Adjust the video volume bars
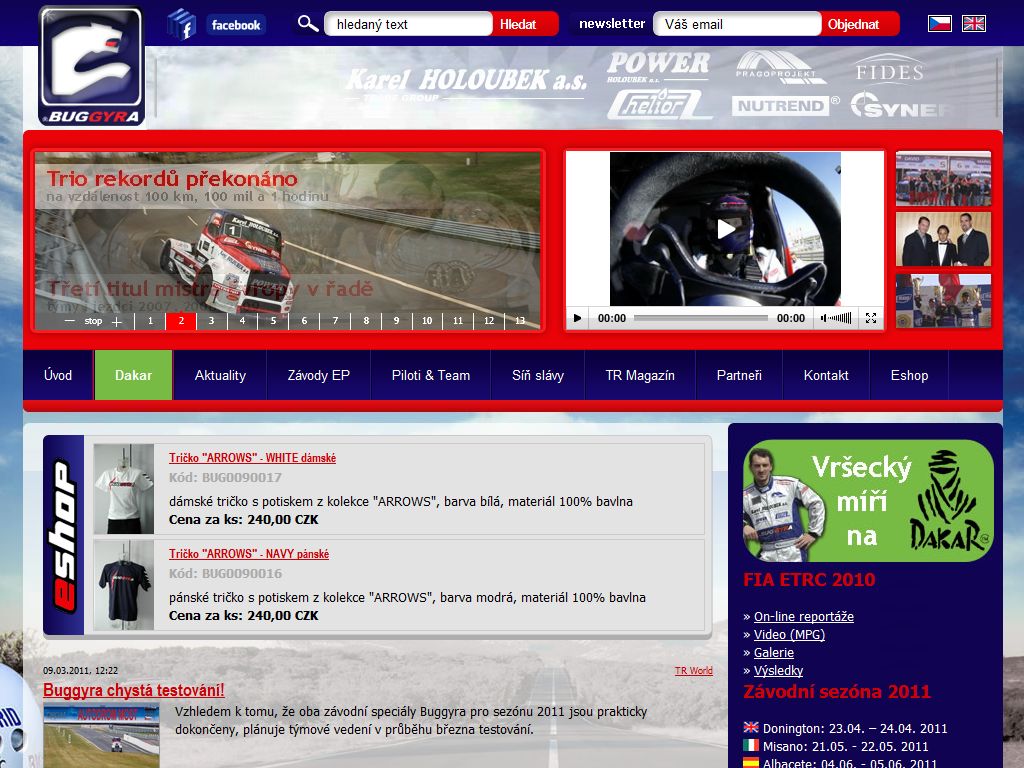The height and width of the screenshot is (768, 1024). point(840,318)
